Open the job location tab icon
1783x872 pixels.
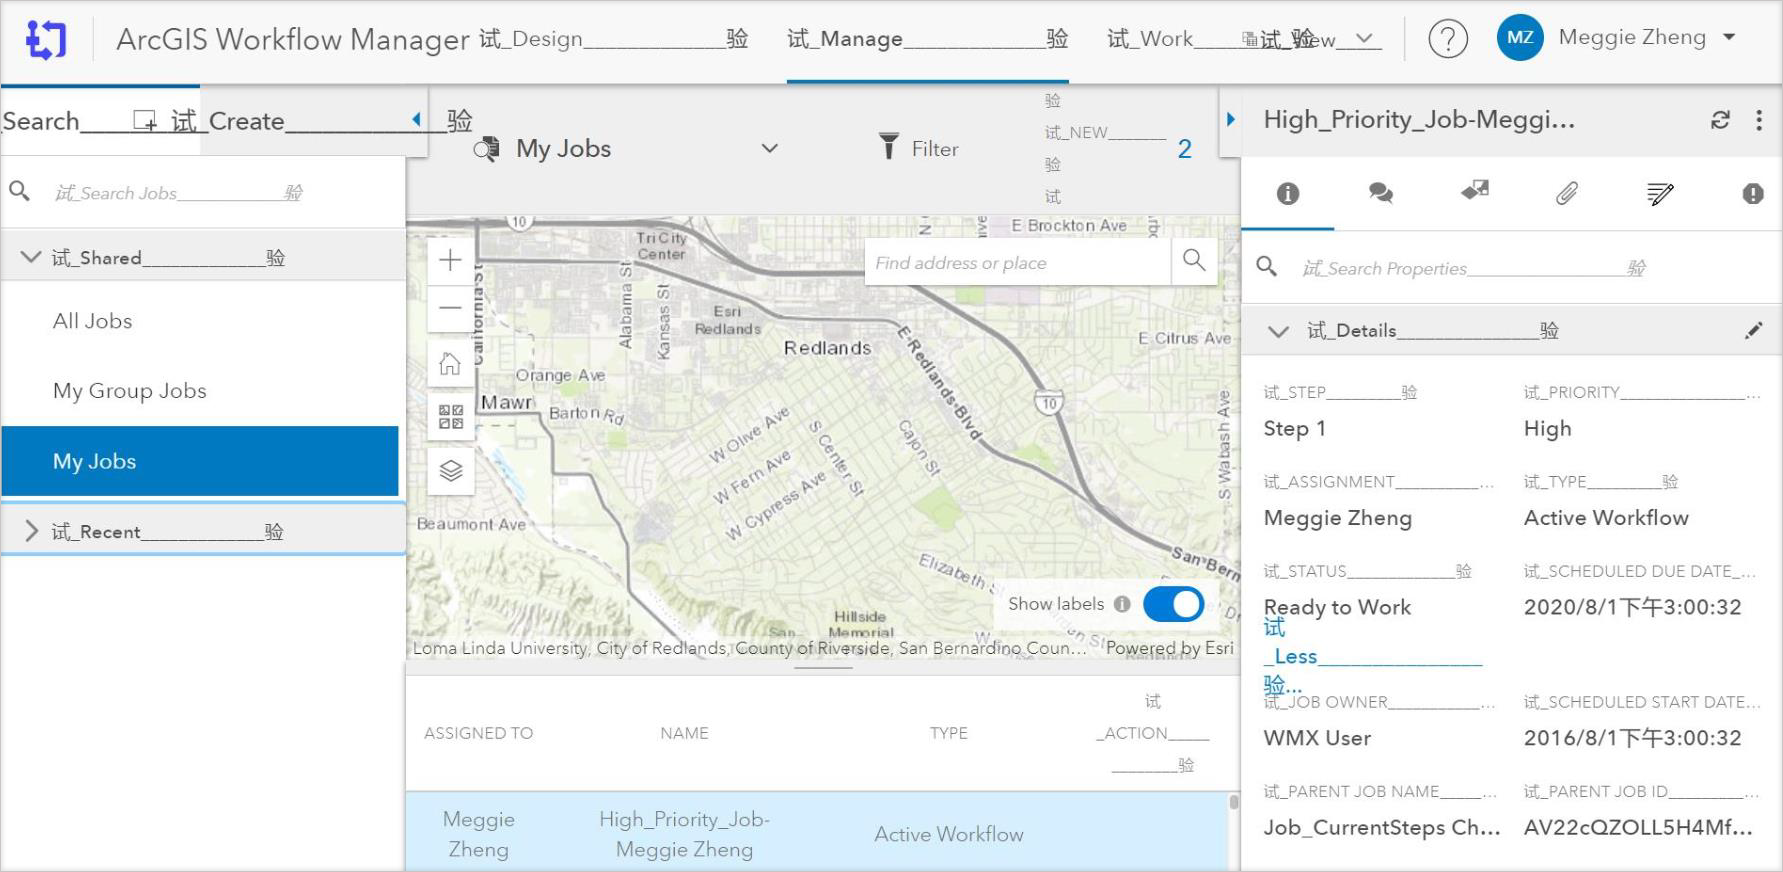coord(1474,190)
